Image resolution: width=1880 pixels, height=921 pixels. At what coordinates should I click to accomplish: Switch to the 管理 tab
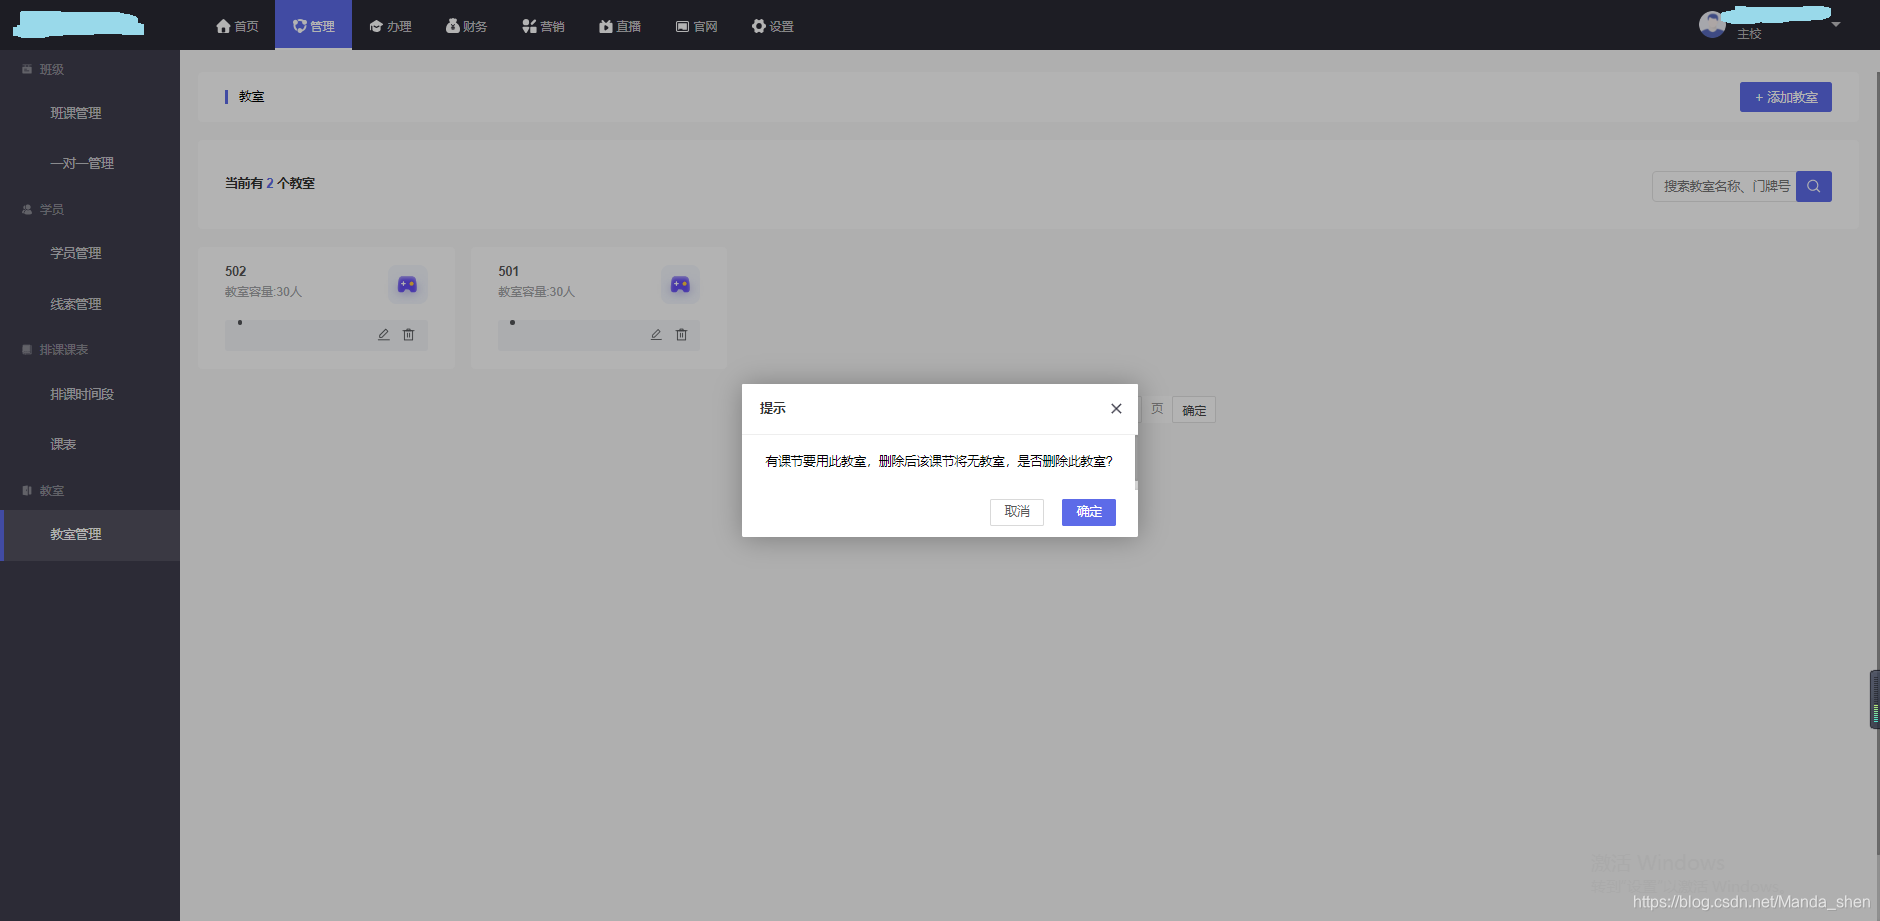pyautogui.click(x=313, y=25)
